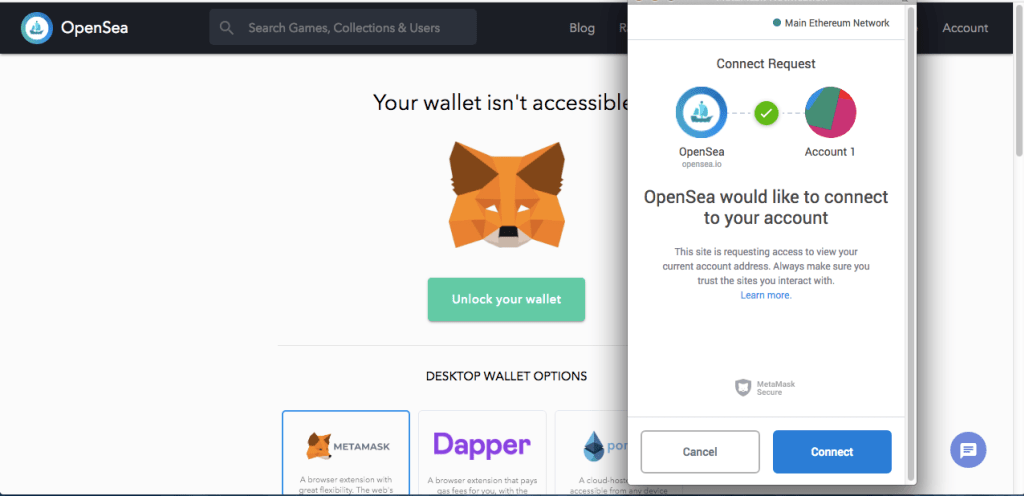1024x496 pixels.
Task: Open the chat bubble support icon
Action: pyautogui.click(x=968, y=450)
